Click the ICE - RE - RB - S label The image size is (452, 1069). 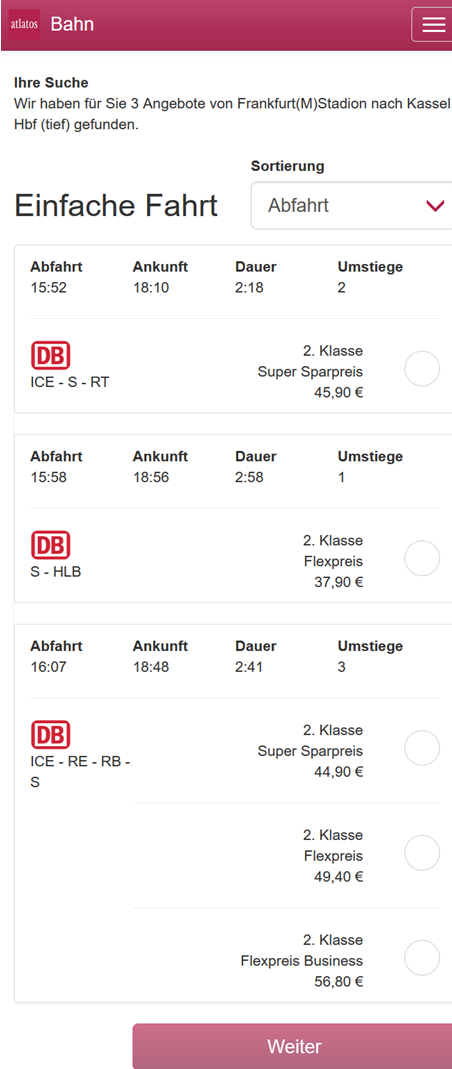click(80, 772)
